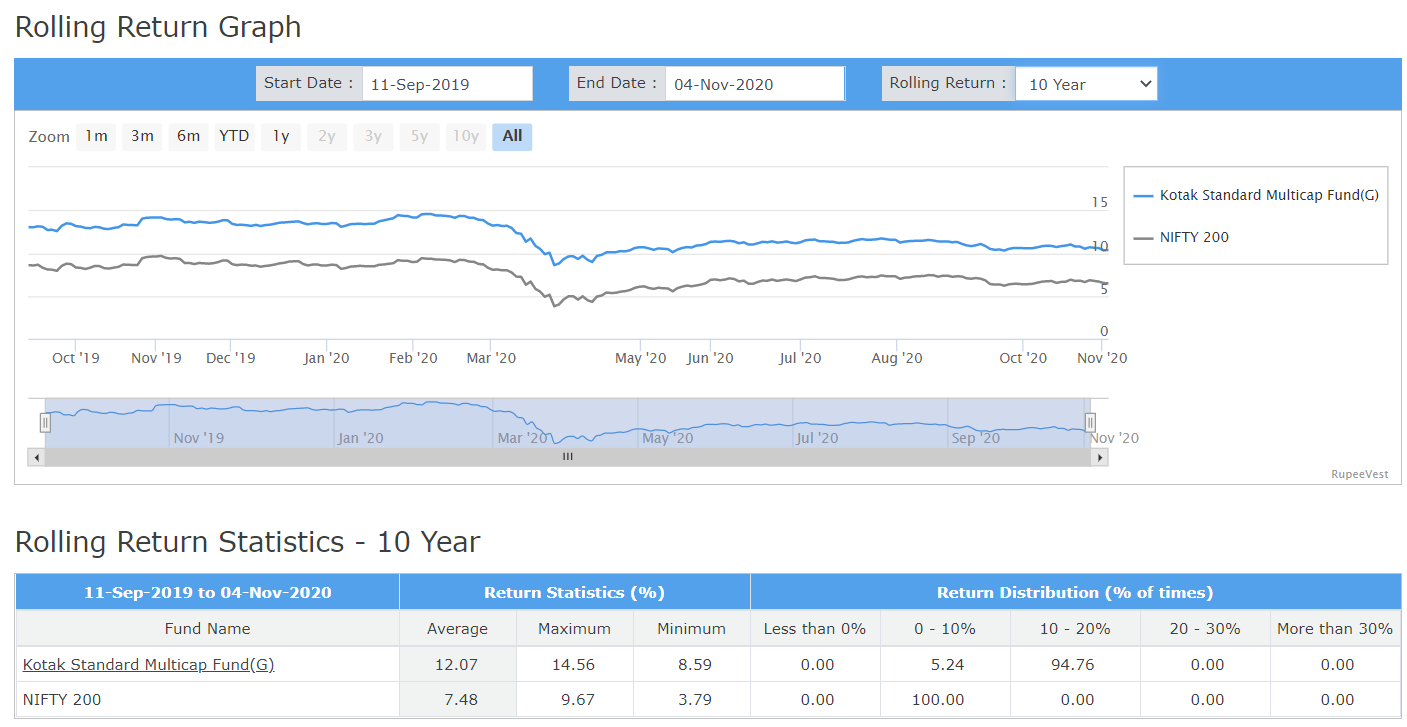Viewport: 1407px width, 727px height.
Task: Select the 6m zoom range
Action: click(x=188, y=136)
